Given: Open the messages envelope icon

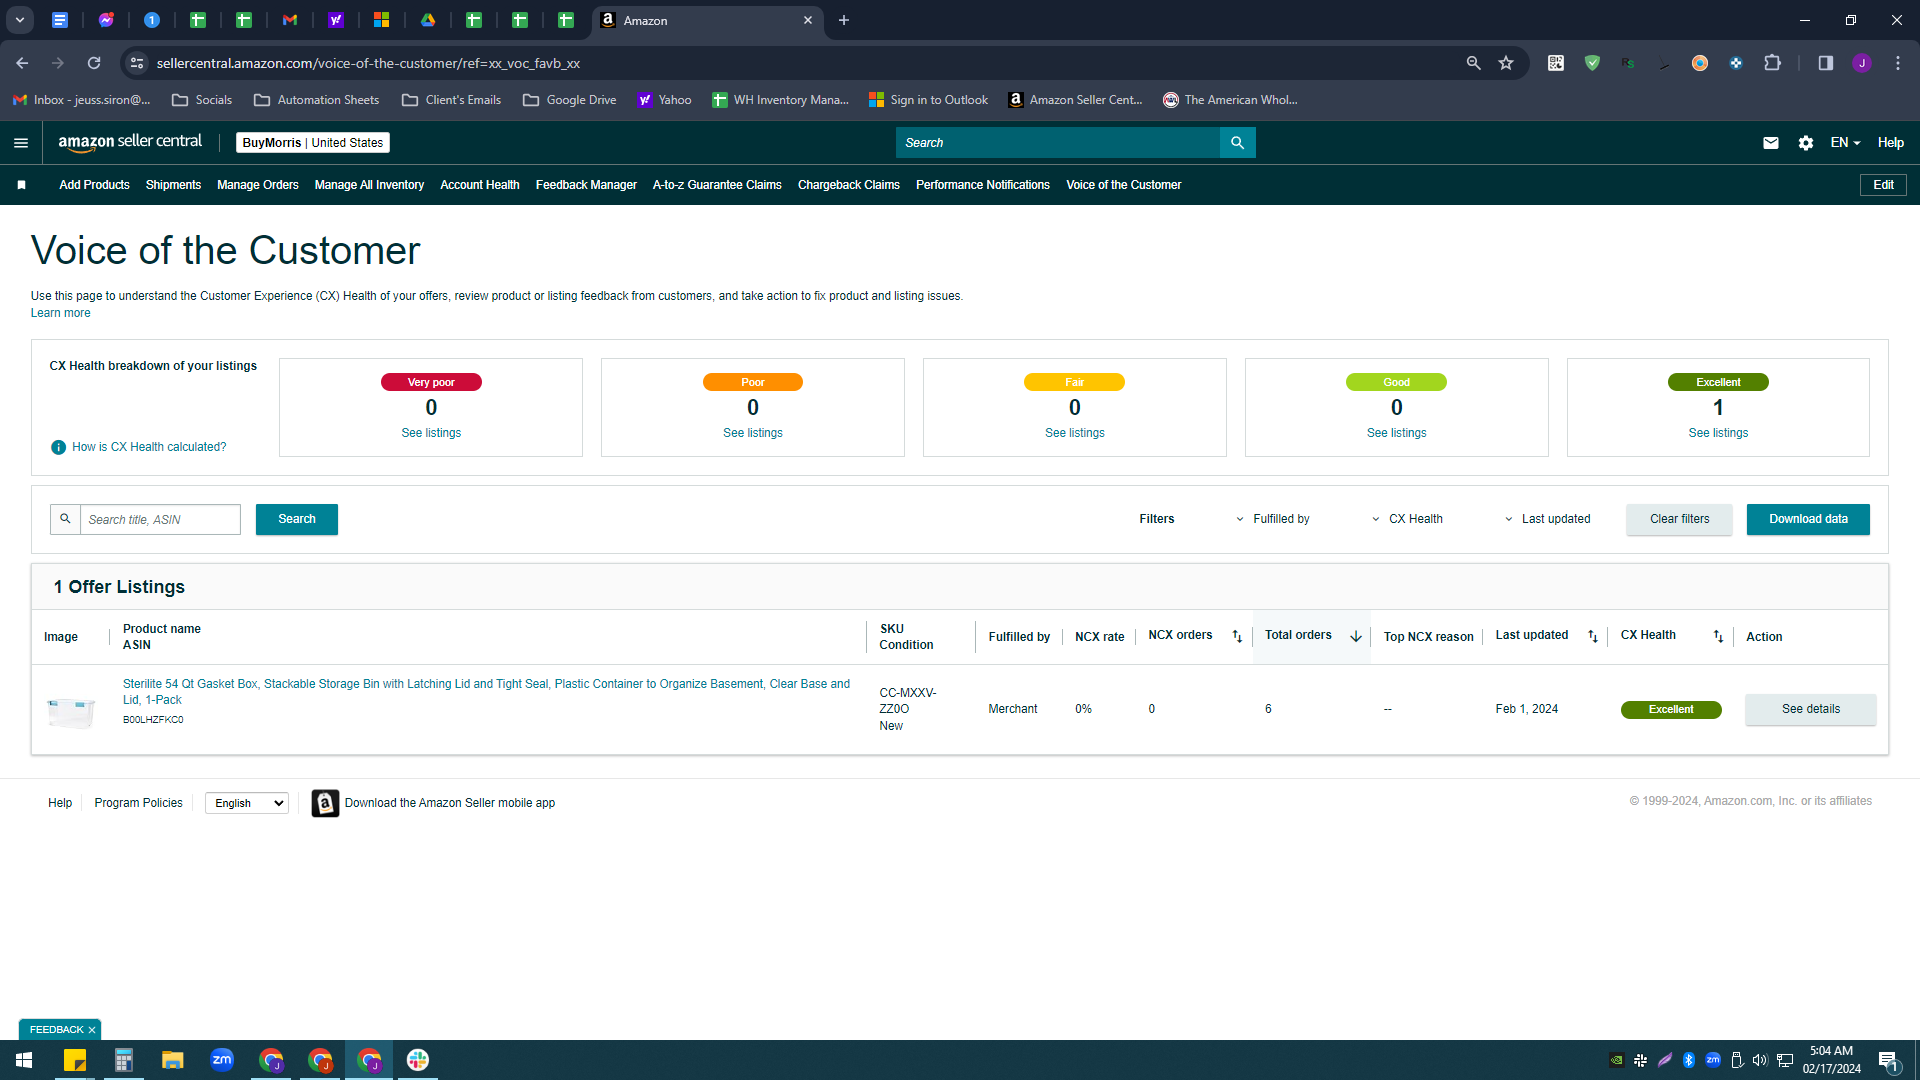Looking at the screenshot, I should (x=1770, y=143).
